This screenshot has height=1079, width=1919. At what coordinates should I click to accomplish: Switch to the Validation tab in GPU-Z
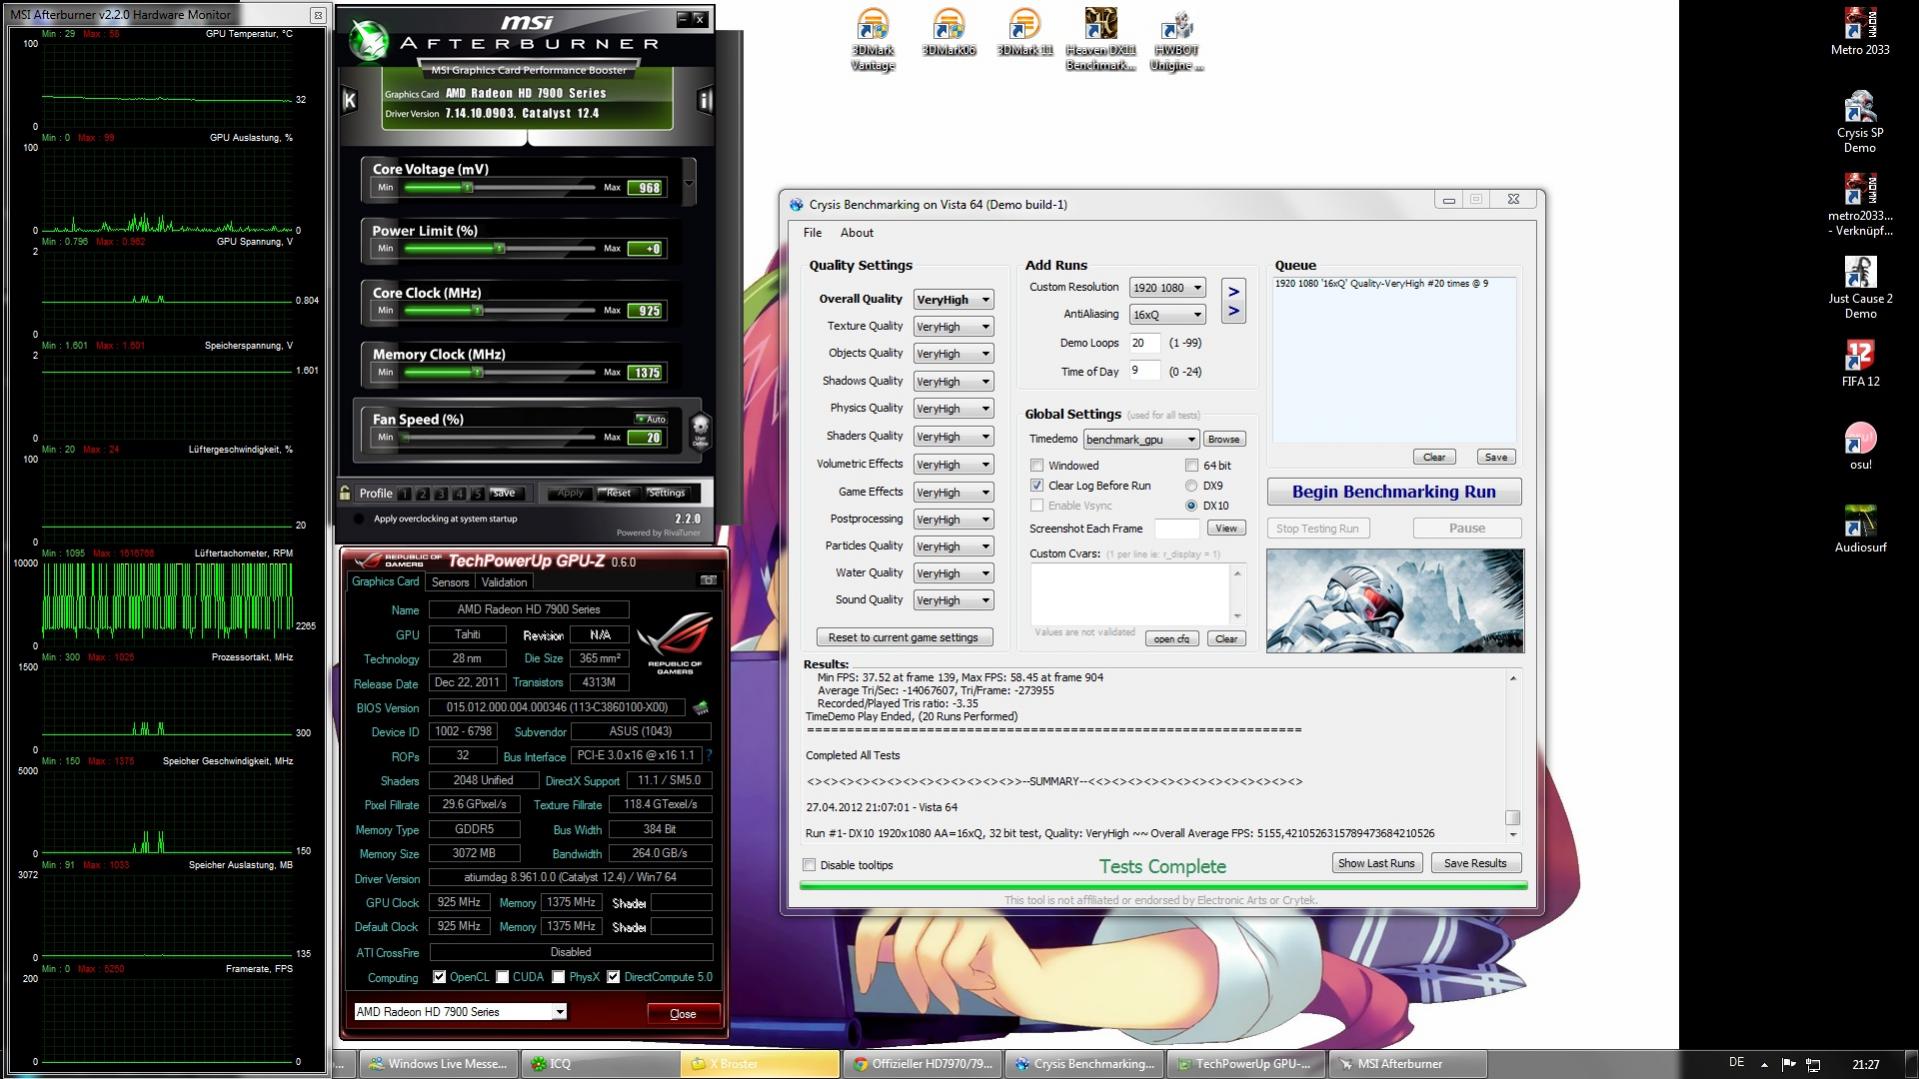coord(503,582)
